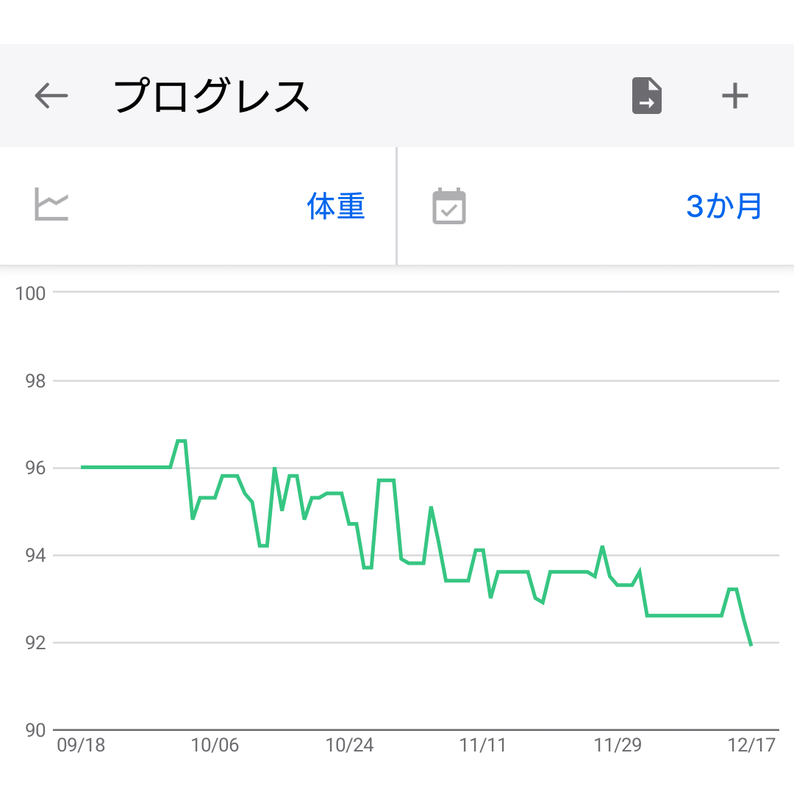Click the 11/29 date axis label
The image size is (794, 800).
pos(617,745)
